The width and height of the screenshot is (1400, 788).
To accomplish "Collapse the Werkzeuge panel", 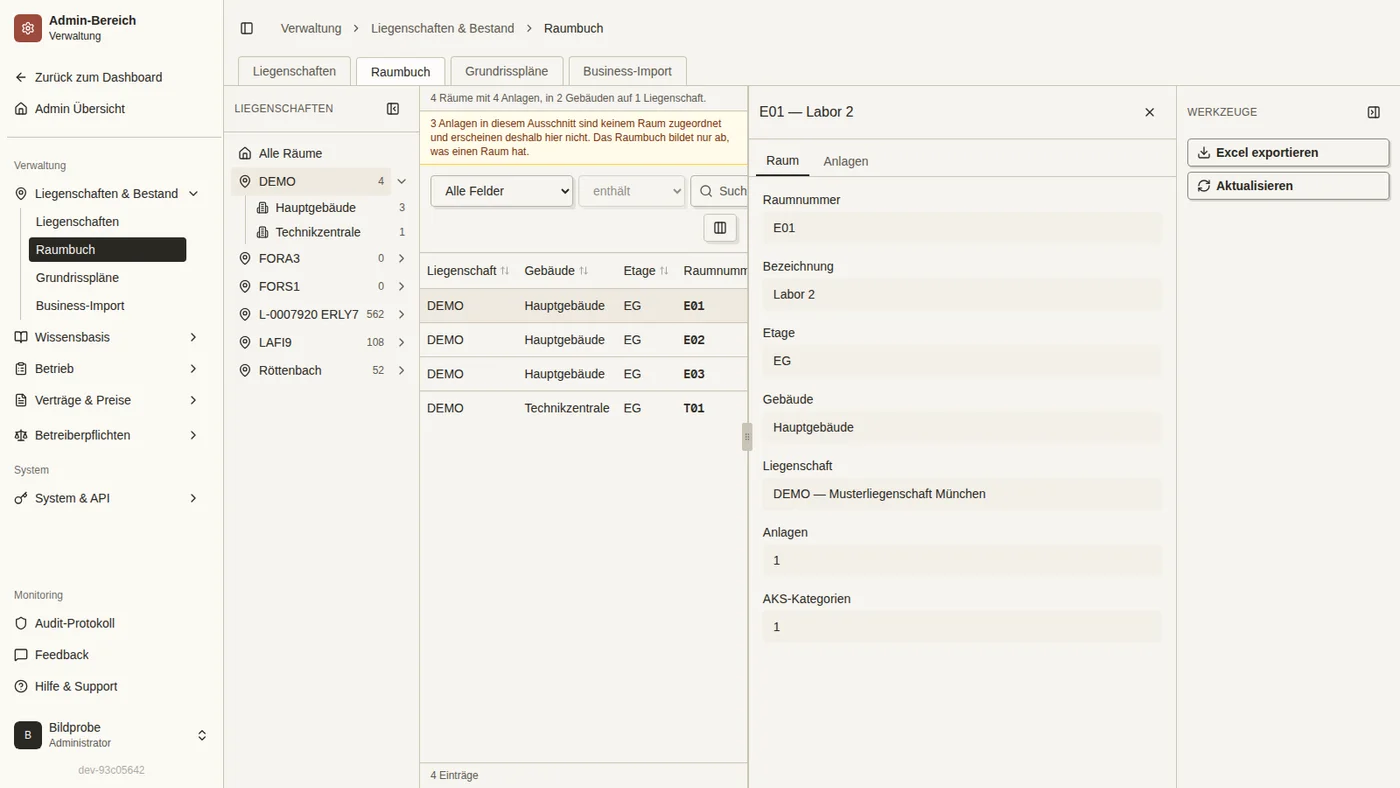I will click(1373, 112).
